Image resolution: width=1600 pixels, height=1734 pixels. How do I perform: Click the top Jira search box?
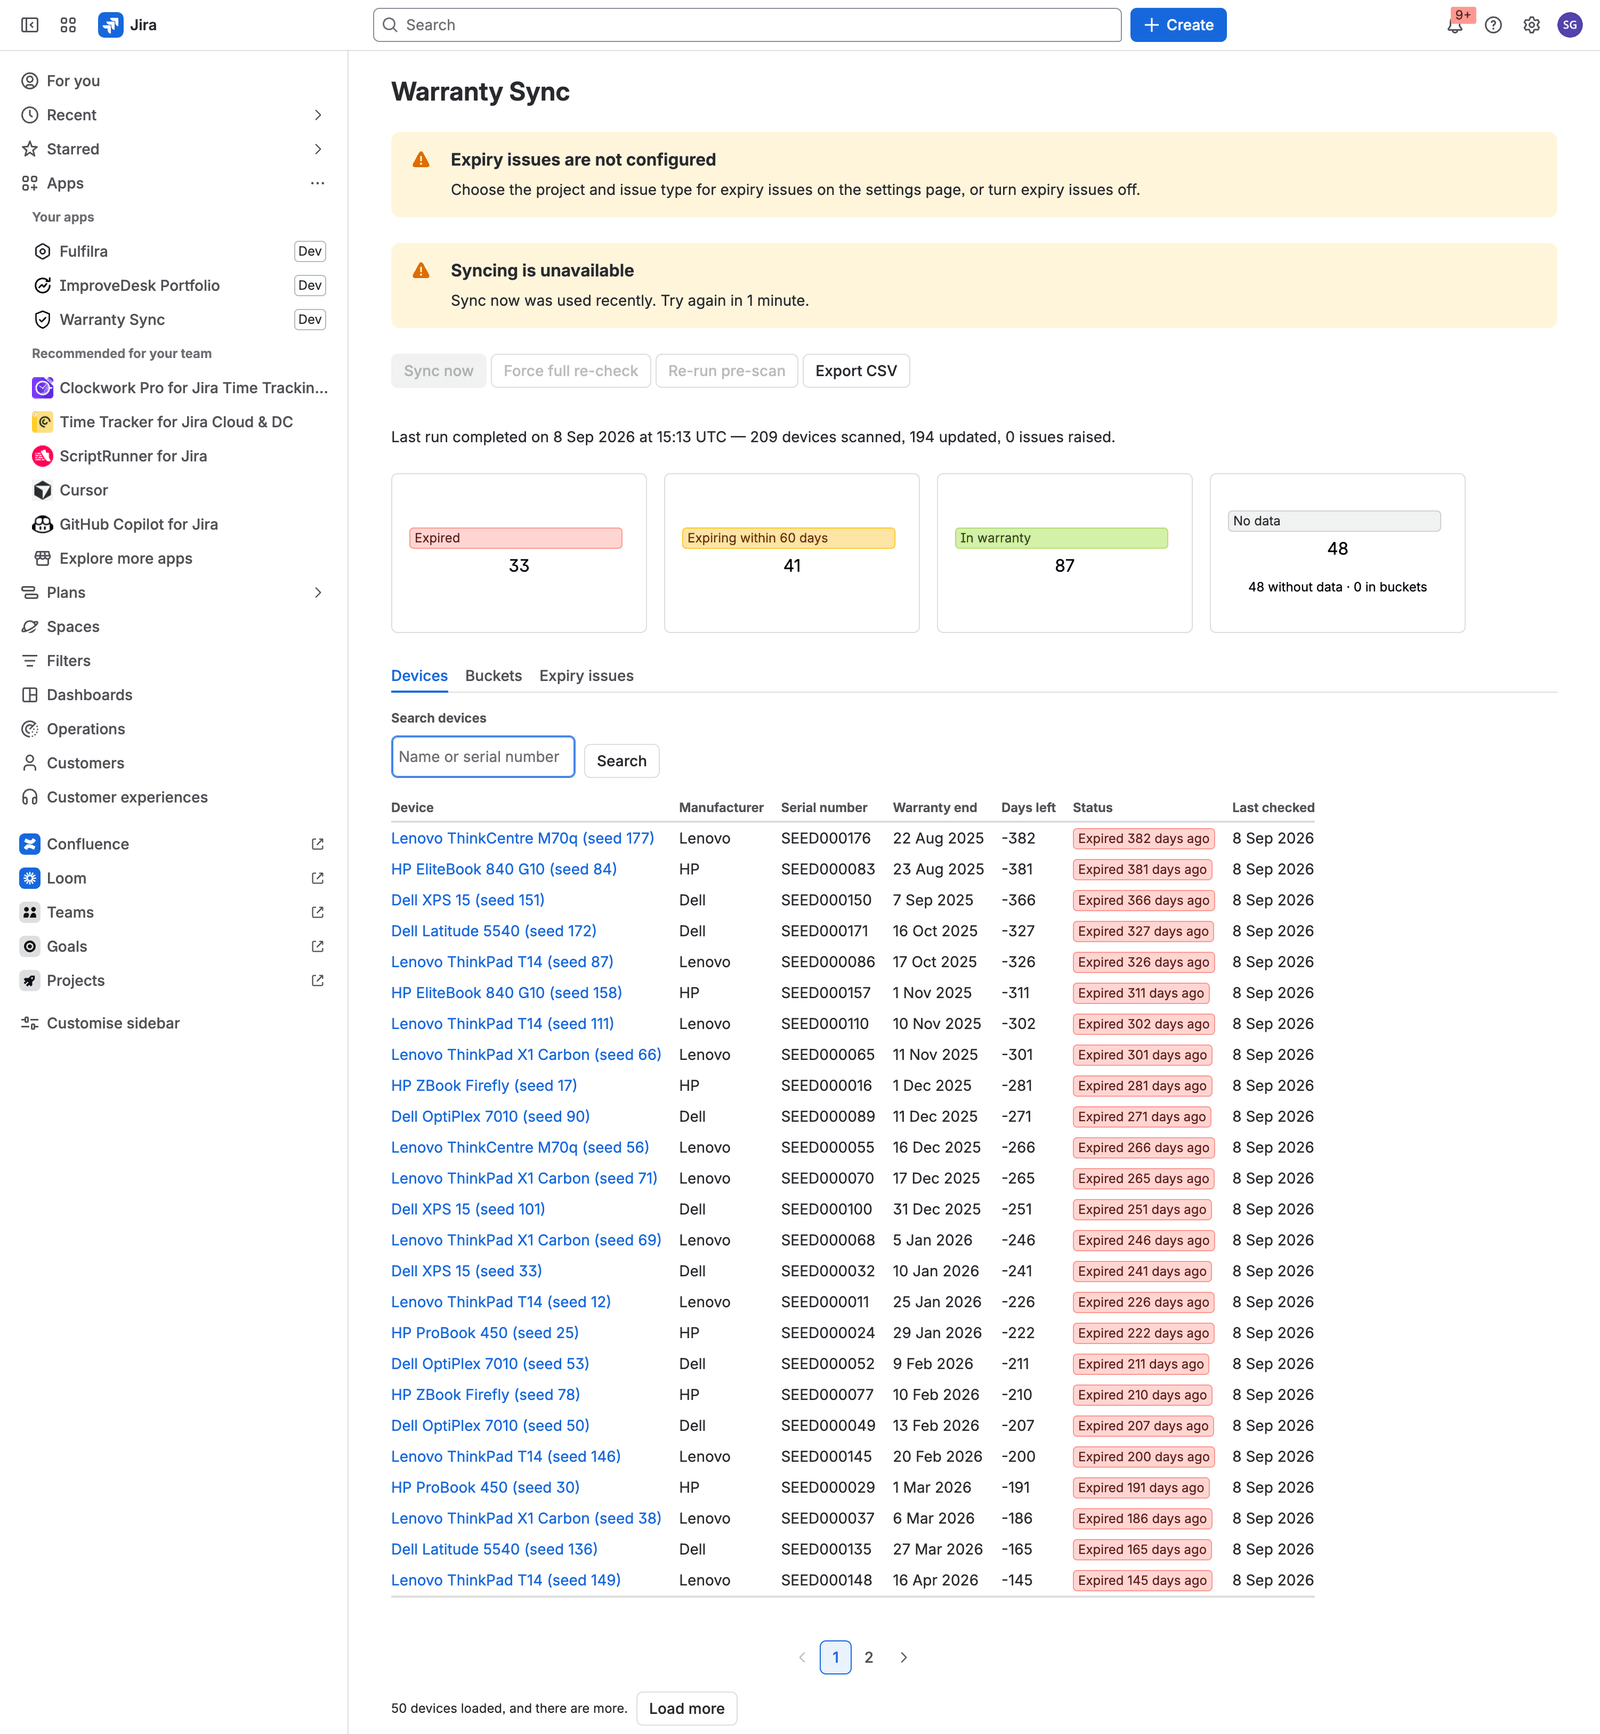point(747,25)
